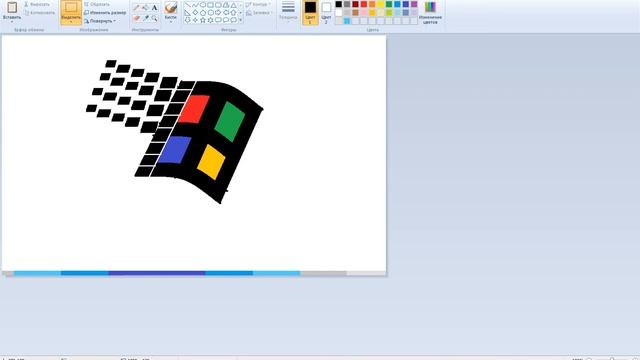Choose the Hexagon shape in shapes gallery

coord(211,13)
